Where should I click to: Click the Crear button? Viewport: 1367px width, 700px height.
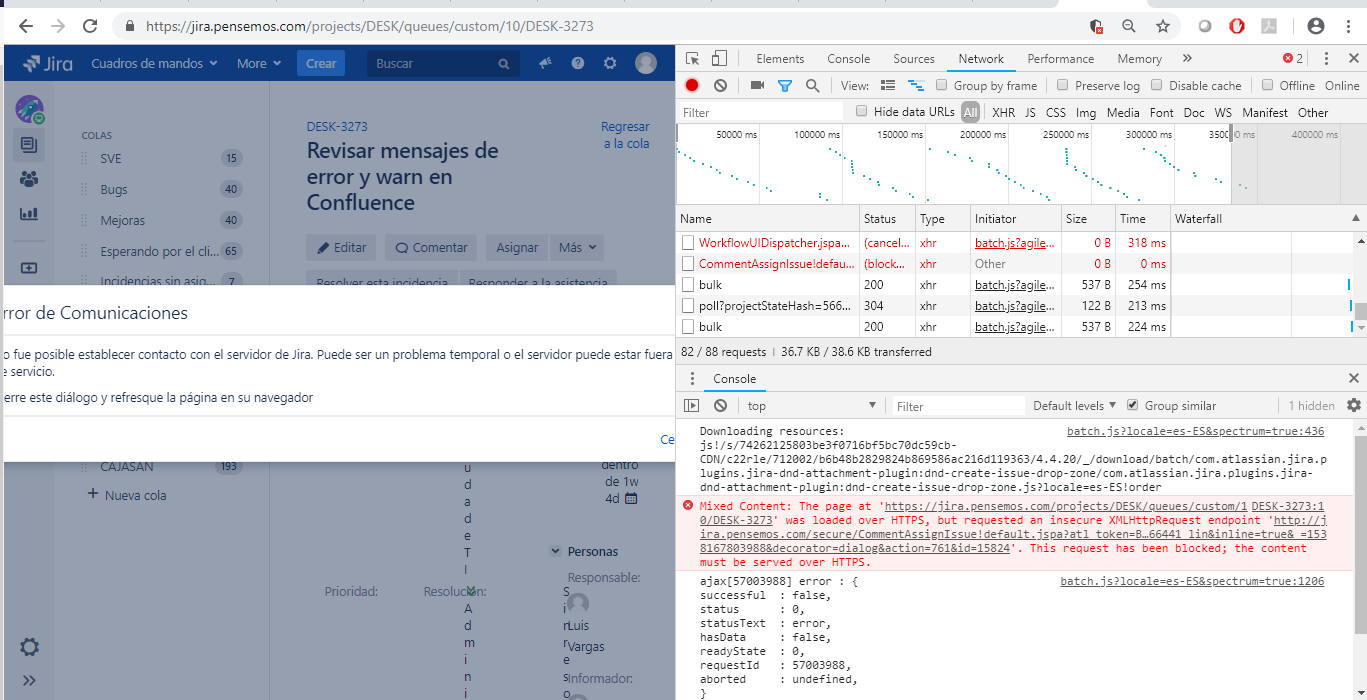point(321,63)
